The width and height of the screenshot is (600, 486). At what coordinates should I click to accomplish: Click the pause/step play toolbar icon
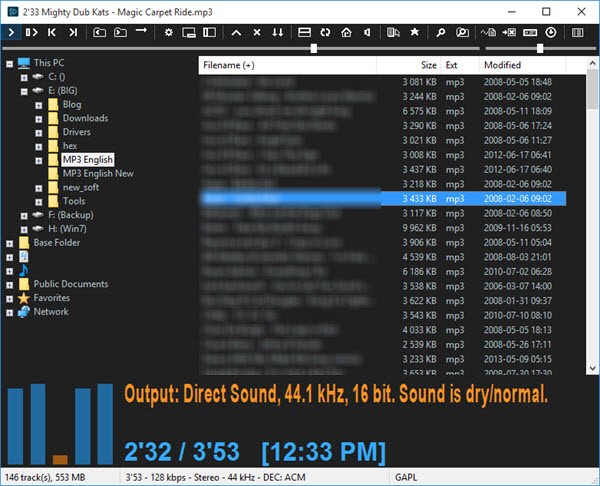point(31,33)
